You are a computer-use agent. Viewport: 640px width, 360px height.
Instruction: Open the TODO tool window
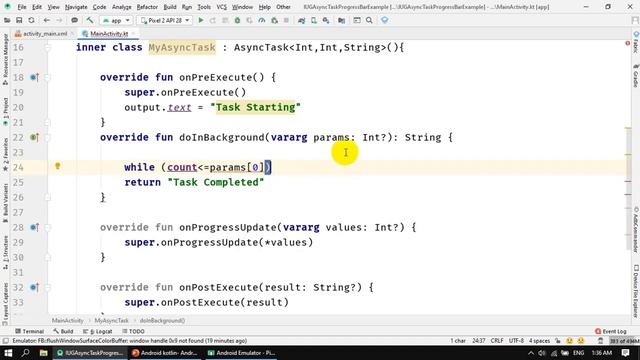click(x=133, y=331)
